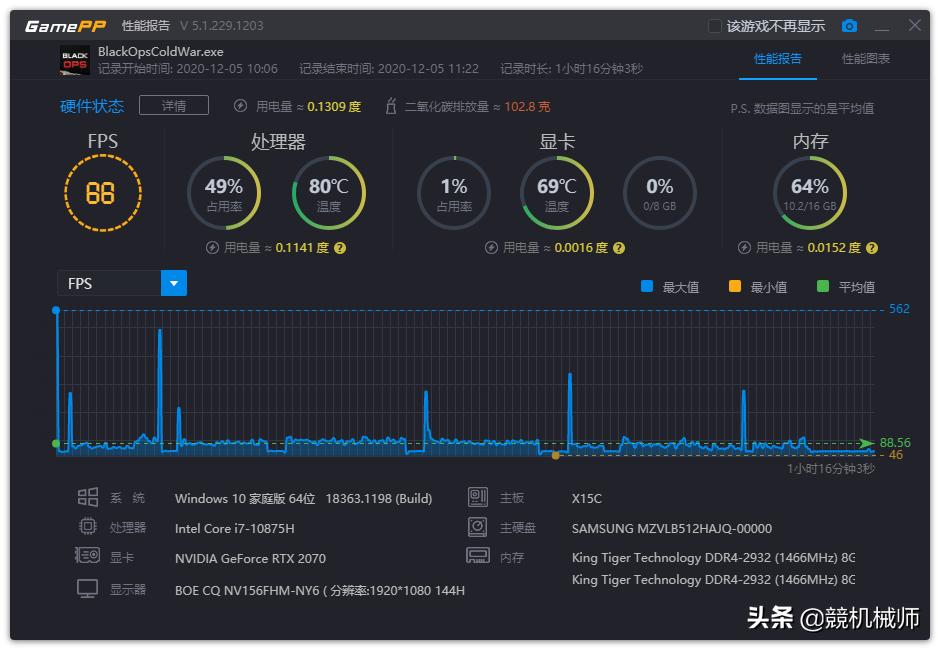Click the help icon beside processor power usage

pyautogui.click(x=340, y=248)
